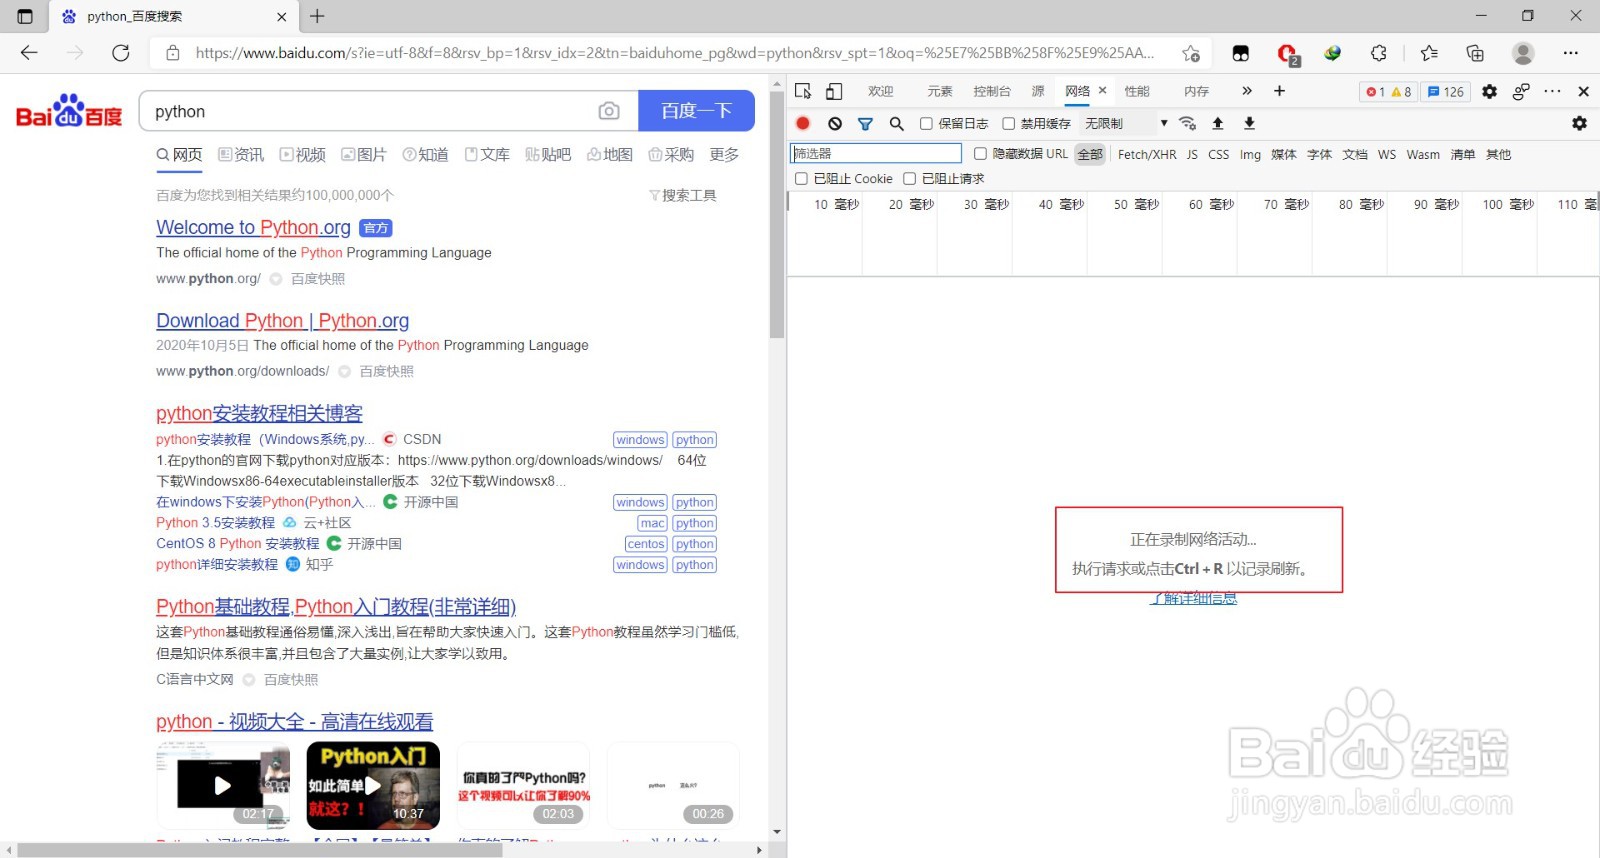Click the page vertical scrollbar thumb
Screen dimensions: 1600x858
tap(777, 214)
